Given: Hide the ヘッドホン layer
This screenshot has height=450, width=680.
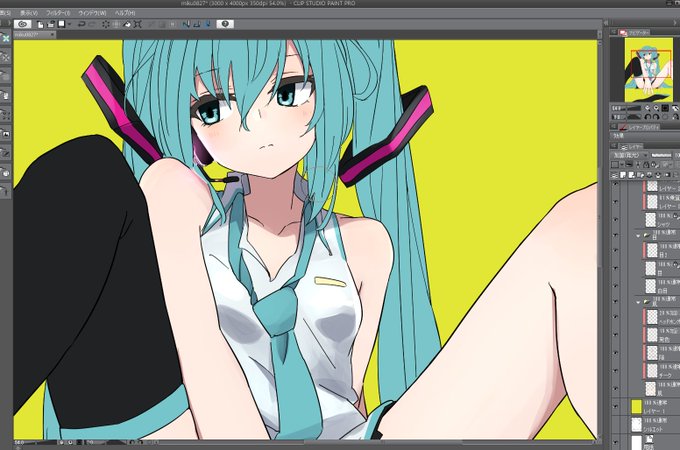Looking at the screenshot, I should (615, 317).
